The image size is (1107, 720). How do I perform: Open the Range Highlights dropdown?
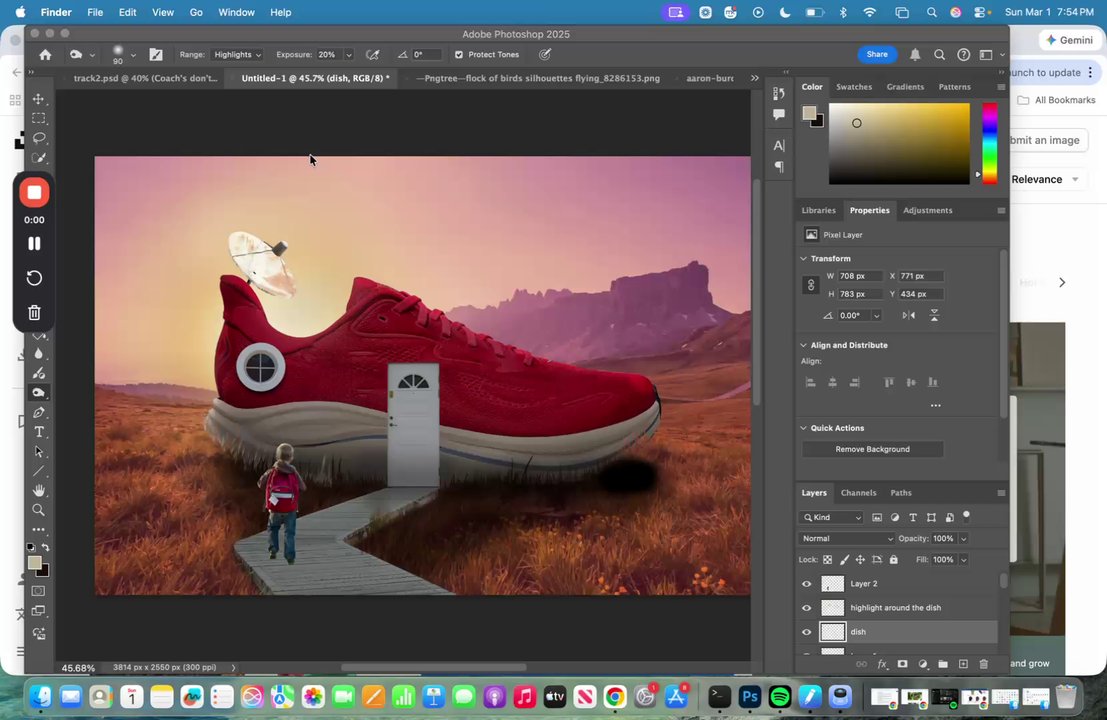pyautogui.click(x=237, y=55)
